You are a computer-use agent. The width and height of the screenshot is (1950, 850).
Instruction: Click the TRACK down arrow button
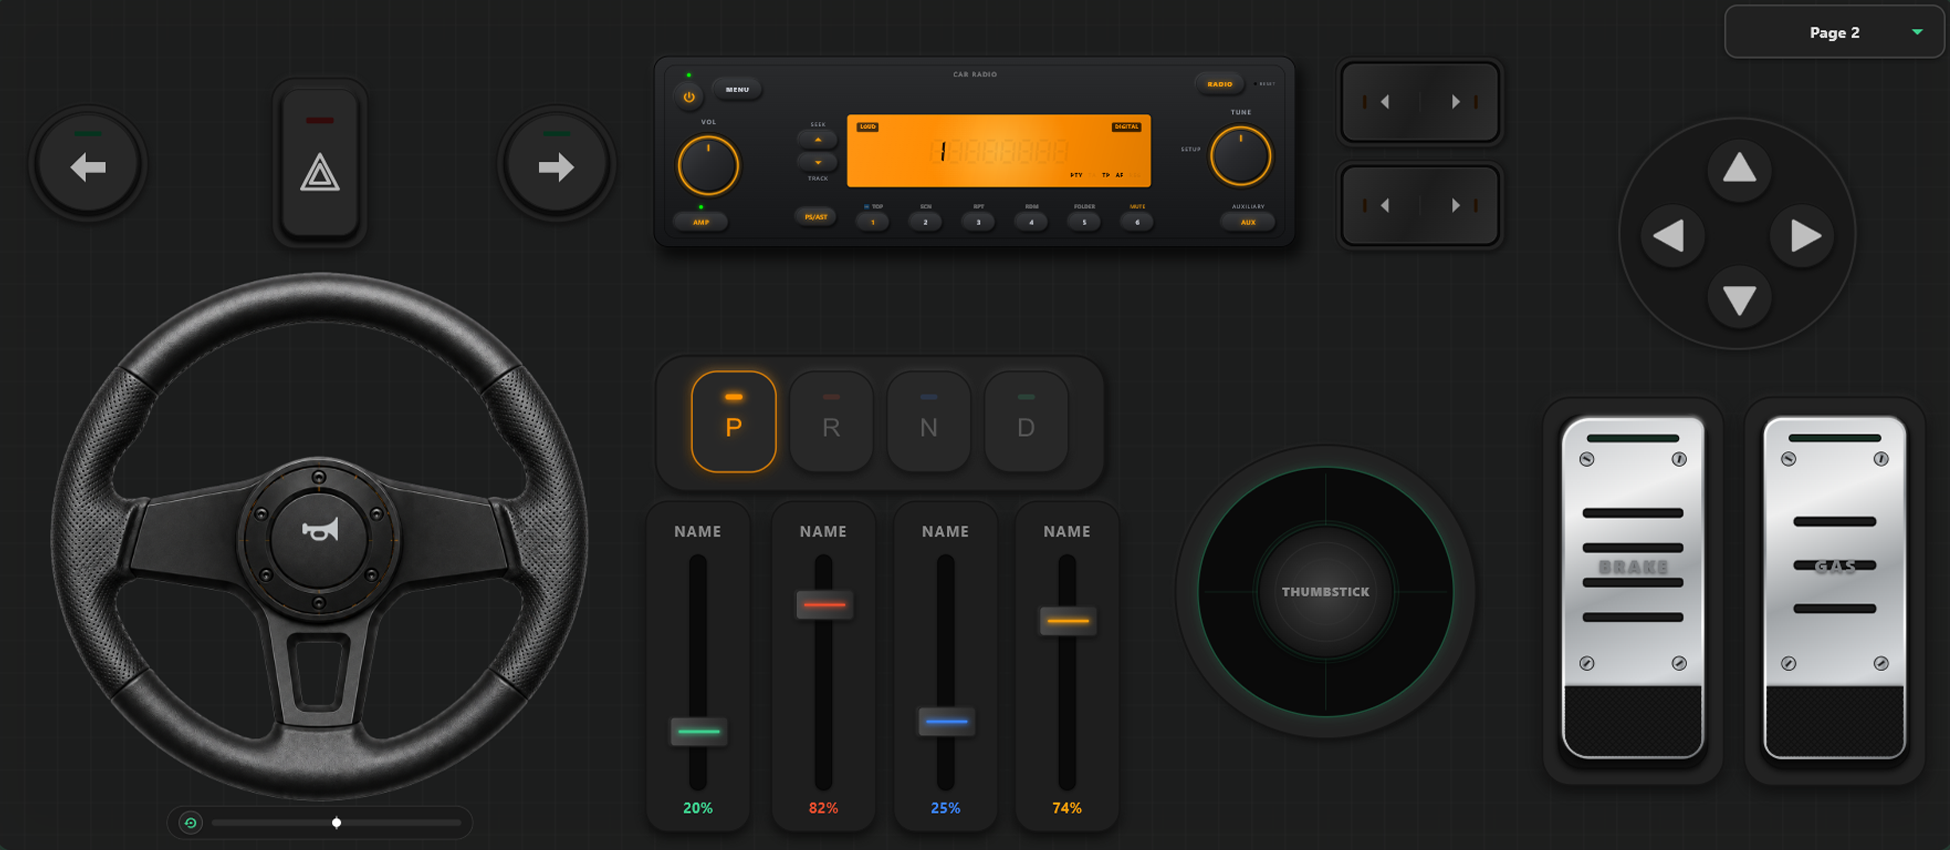tap(818, 161)
